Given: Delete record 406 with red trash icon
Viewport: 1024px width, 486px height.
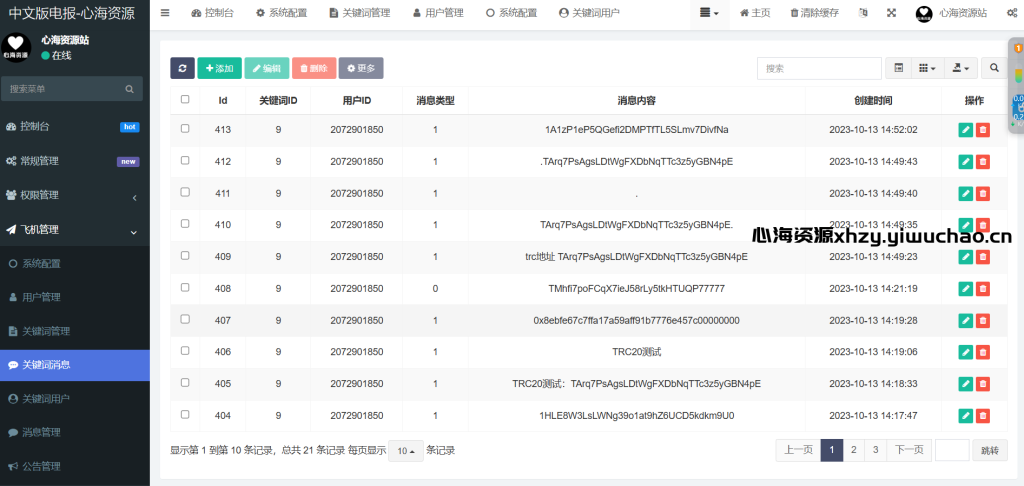Looking at the screenshot, I should [x=982, y=352].
